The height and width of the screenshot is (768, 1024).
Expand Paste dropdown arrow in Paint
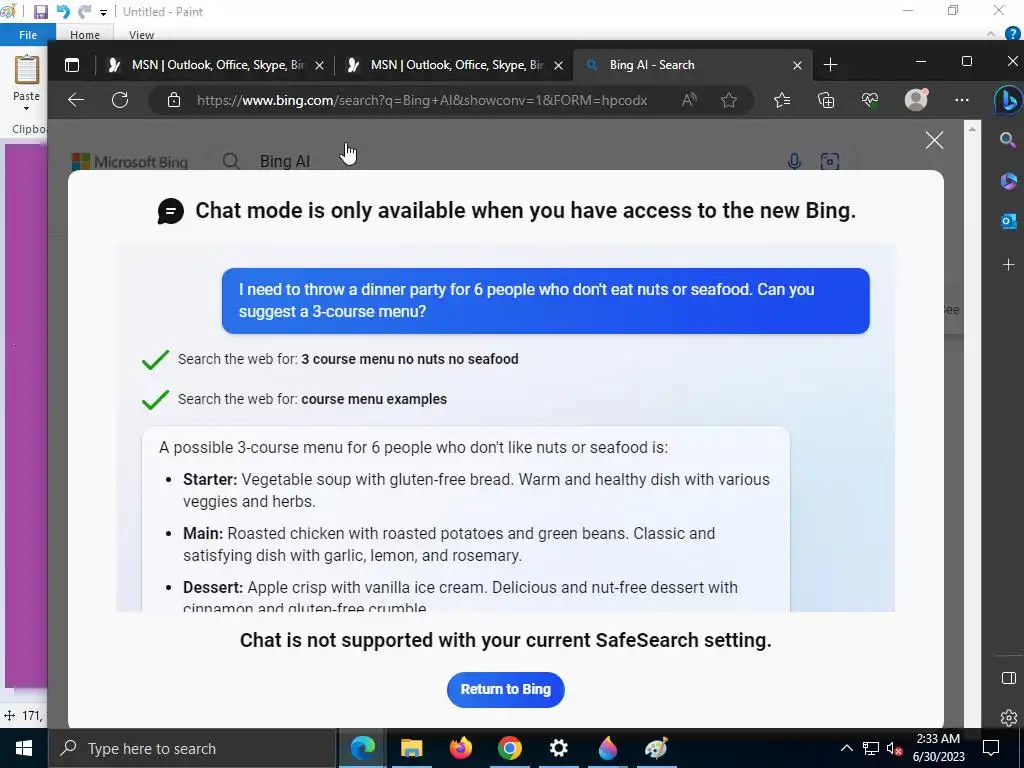tap(26, 108)
